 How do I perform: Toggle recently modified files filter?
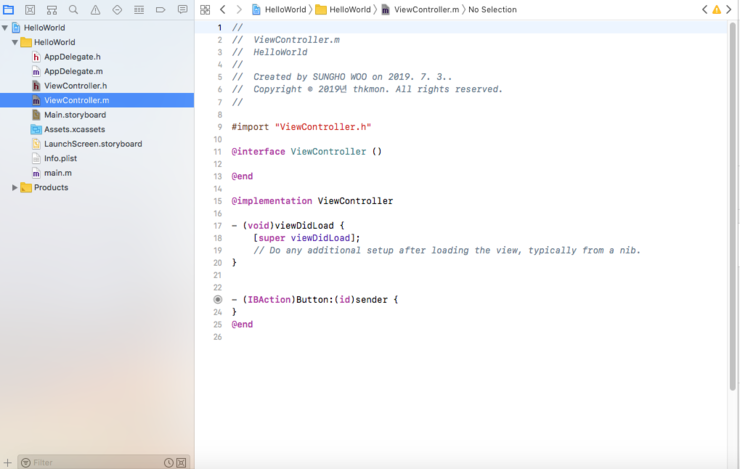(x=169, y=462)
